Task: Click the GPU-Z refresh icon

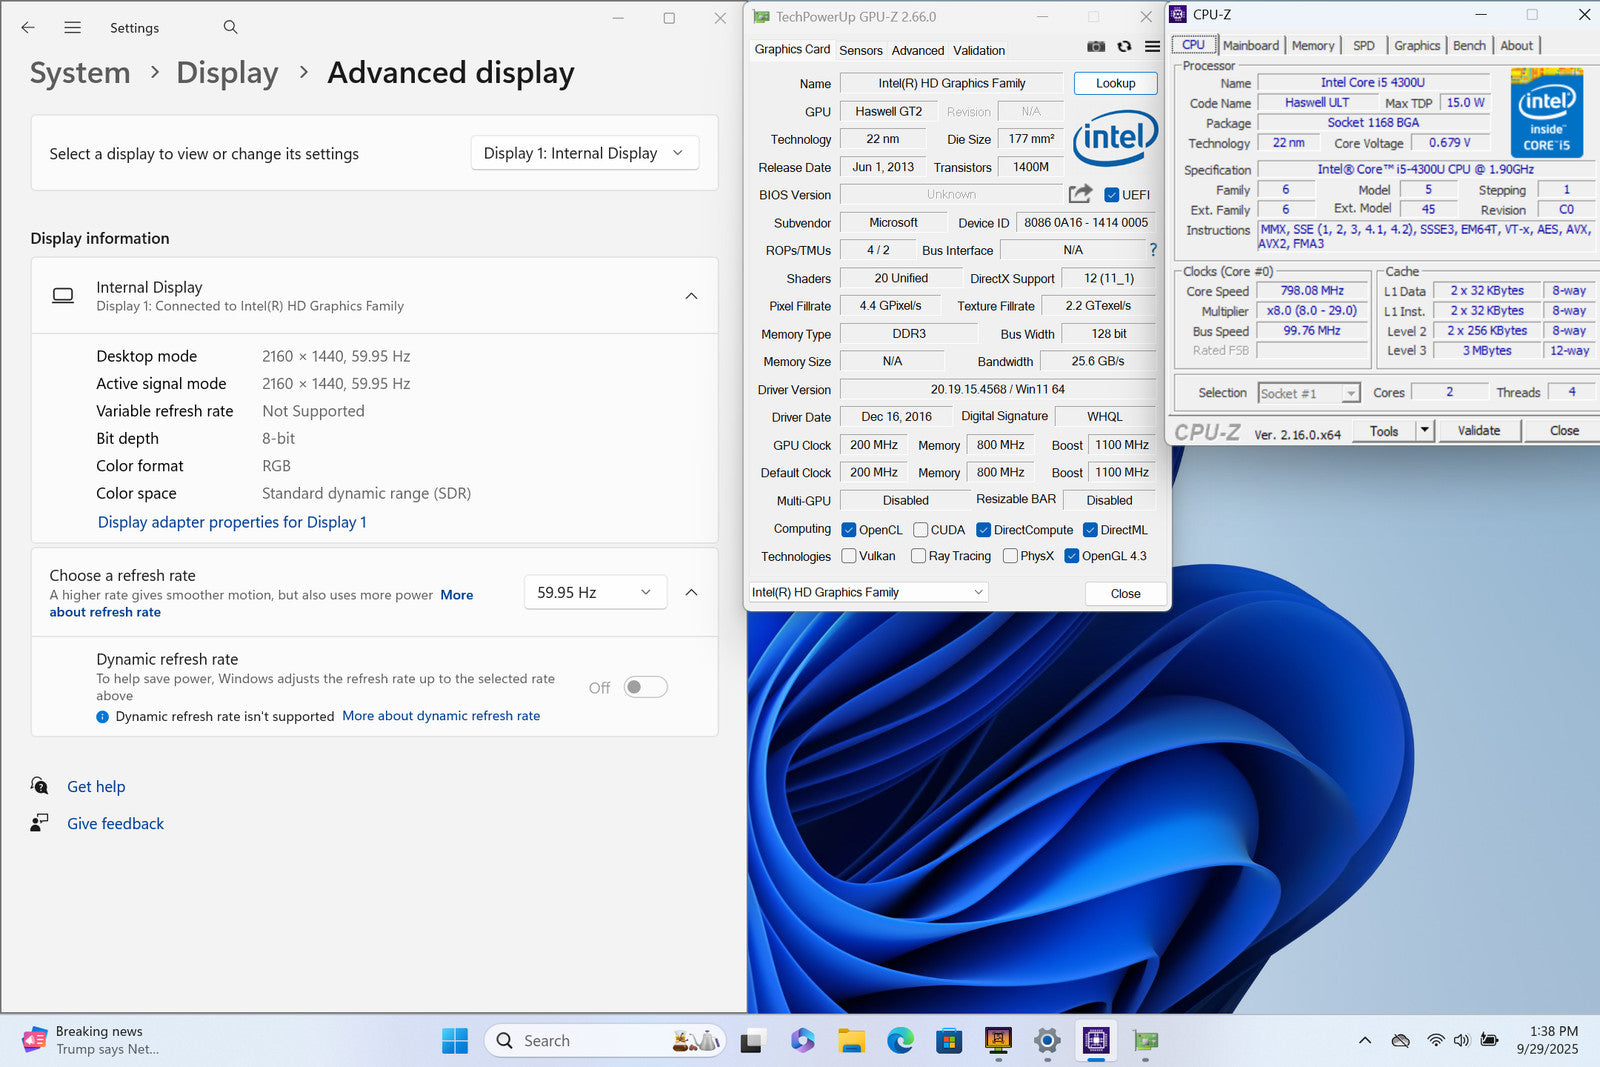Action: tap(1124, 47)
